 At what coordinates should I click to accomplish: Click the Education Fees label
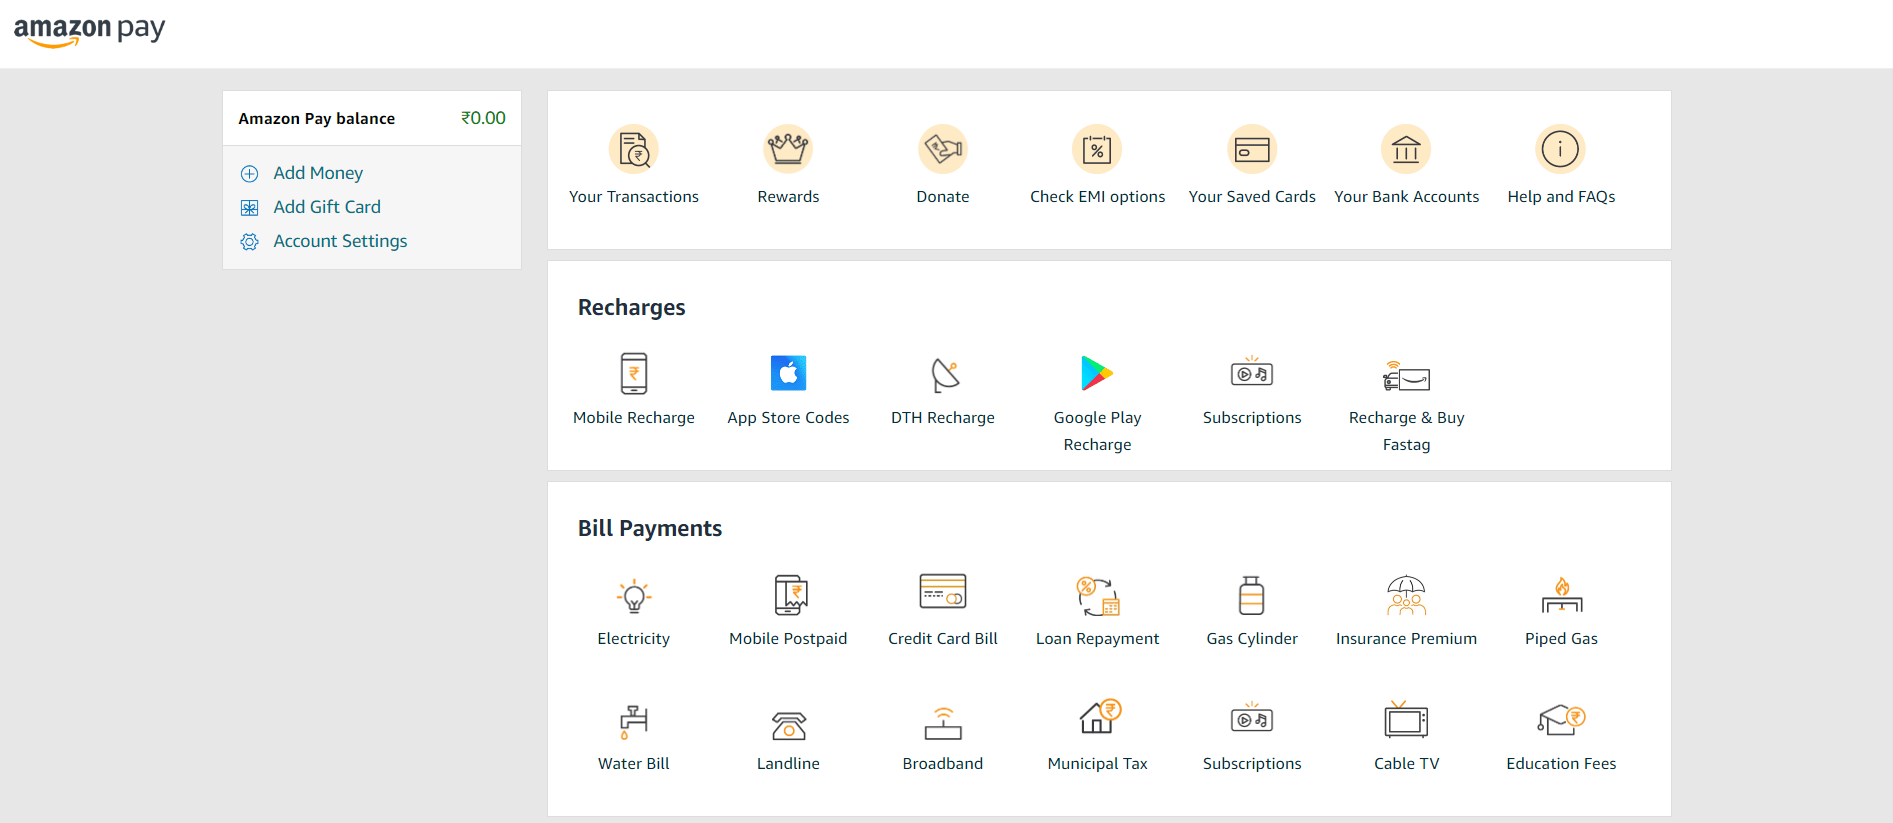click(x=1561, y=764)
